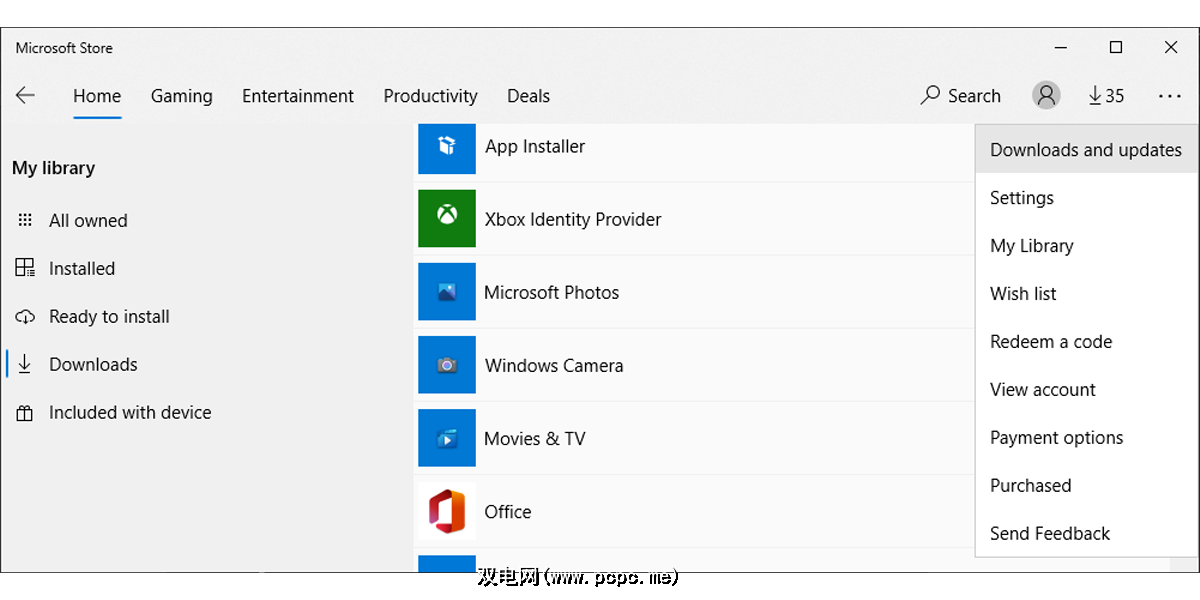1200x600 pixels.
Task: Open Settings from the menu
Action: click(1086, 198)
